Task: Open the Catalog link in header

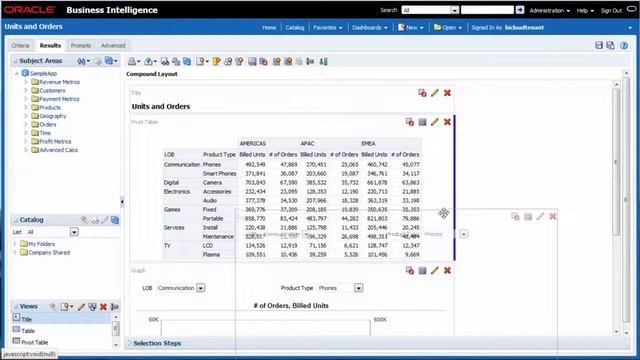Action: coord(295,27)
